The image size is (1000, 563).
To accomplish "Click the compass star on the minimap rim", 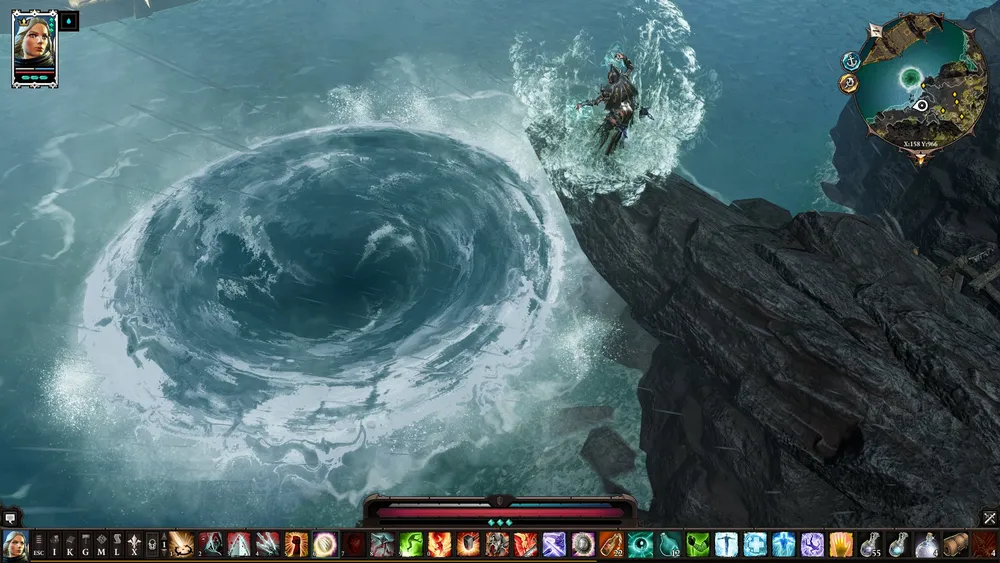I will 875,31.
